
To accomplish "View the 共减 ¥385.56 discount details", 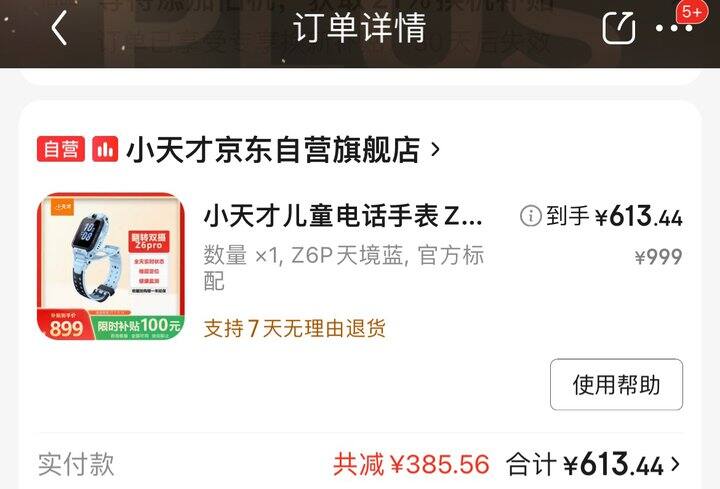I will [x=411, y=464].
